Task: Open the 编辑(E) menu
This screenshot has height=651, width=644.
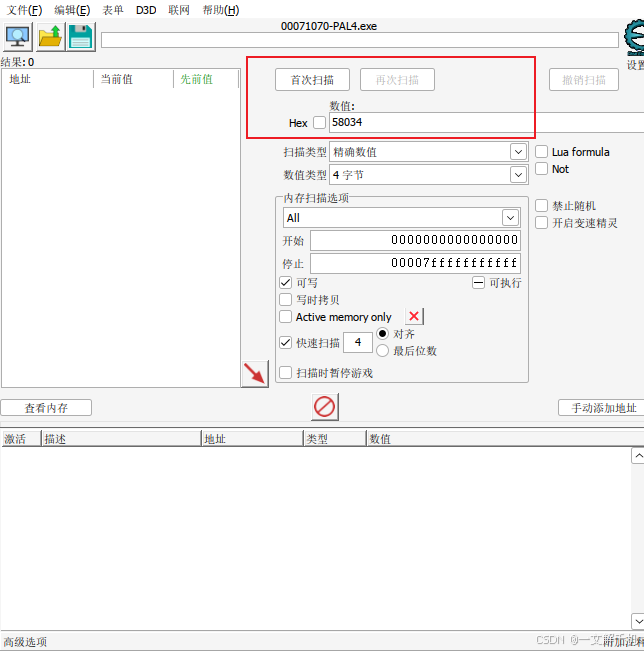Action: [72, 10]
